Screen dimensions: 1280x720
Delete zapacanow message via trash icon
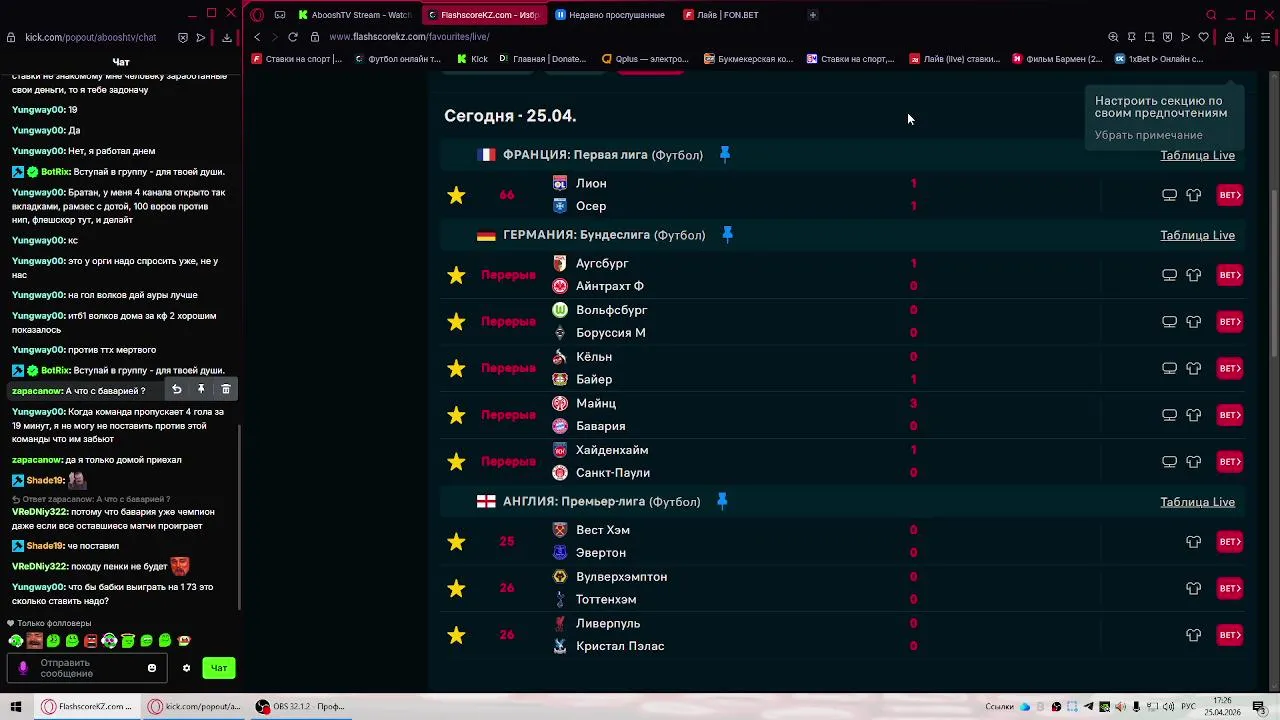tap(226, 389)
